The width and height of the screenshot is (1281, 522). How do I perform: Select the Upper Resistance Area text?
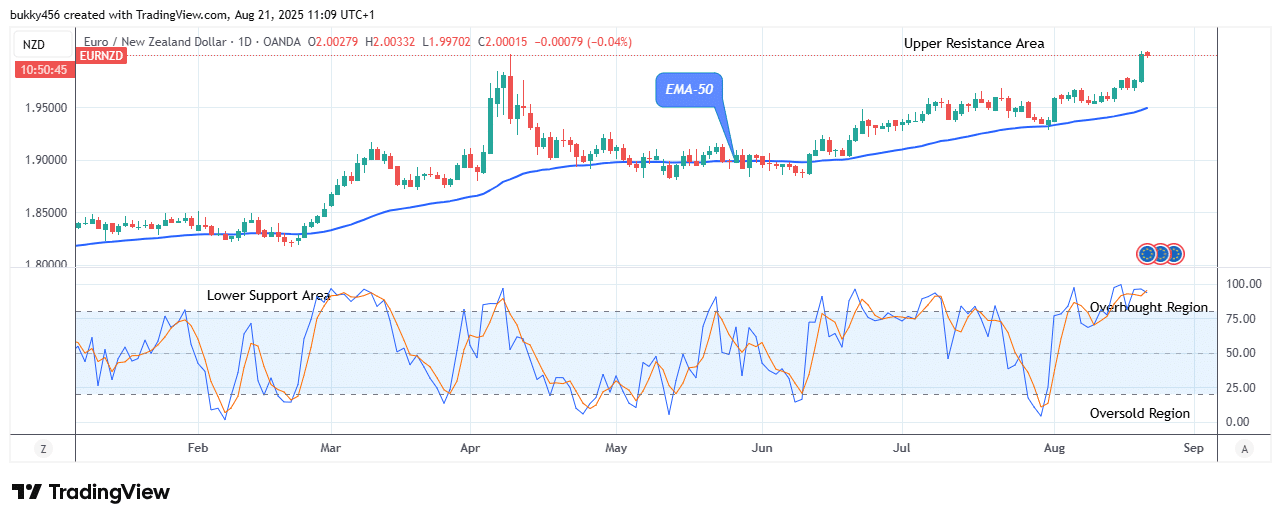(x=974, y=43)
